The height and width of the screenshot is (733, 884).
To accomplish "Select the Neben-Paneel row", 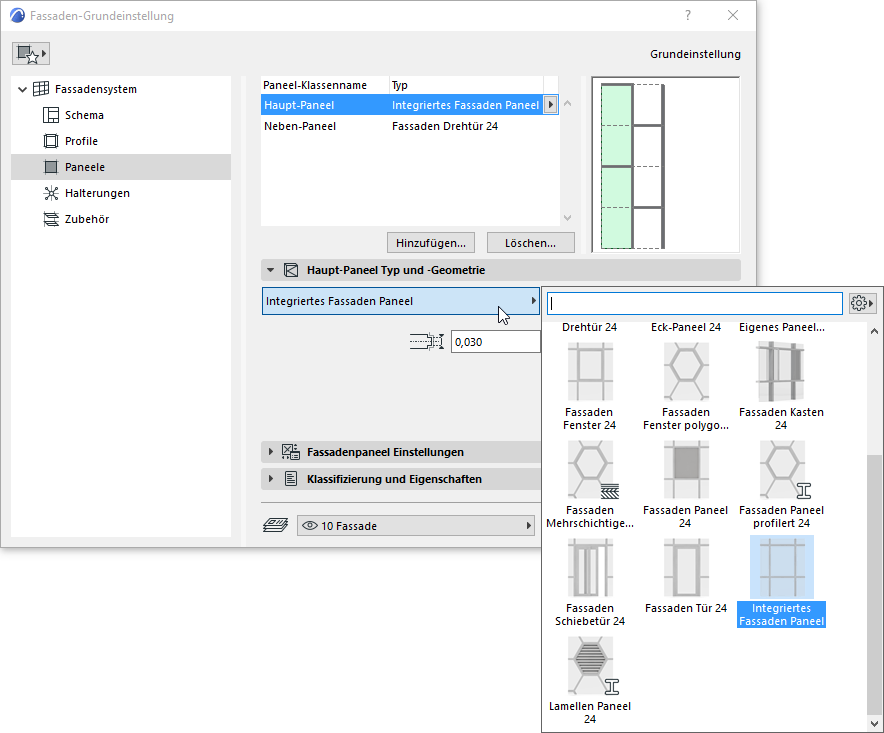I will pos(409,126).
